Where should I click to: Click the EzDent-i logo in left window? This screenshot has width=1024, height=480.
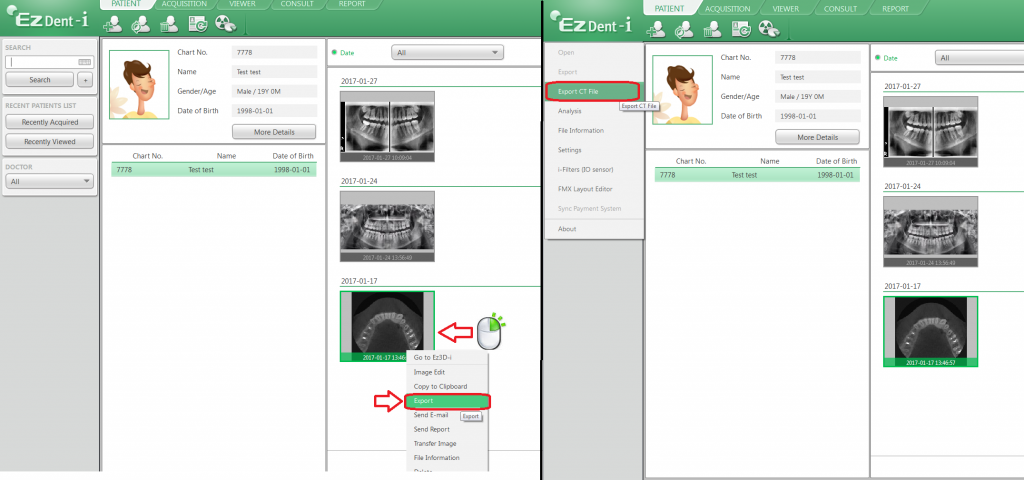(47, 18)
